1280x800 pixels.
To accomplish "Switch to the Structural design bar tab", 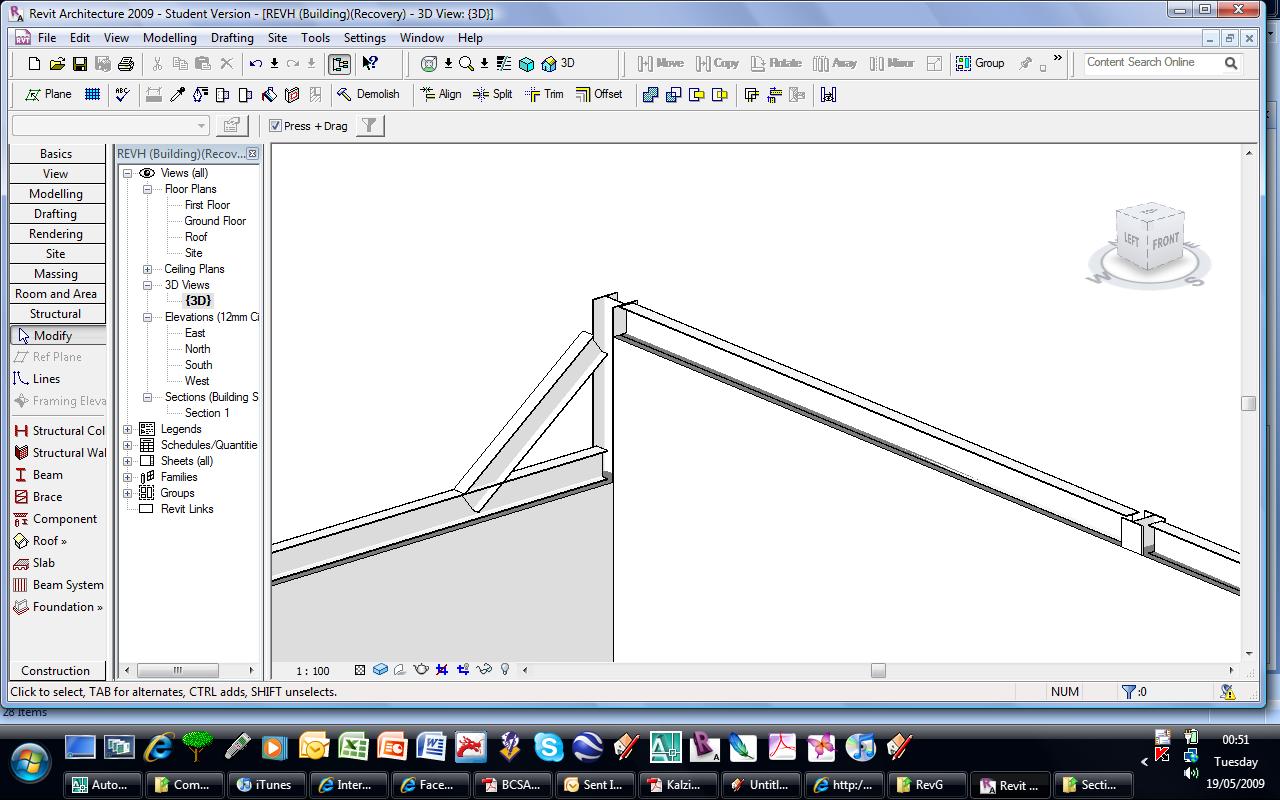I will point(56,314).
